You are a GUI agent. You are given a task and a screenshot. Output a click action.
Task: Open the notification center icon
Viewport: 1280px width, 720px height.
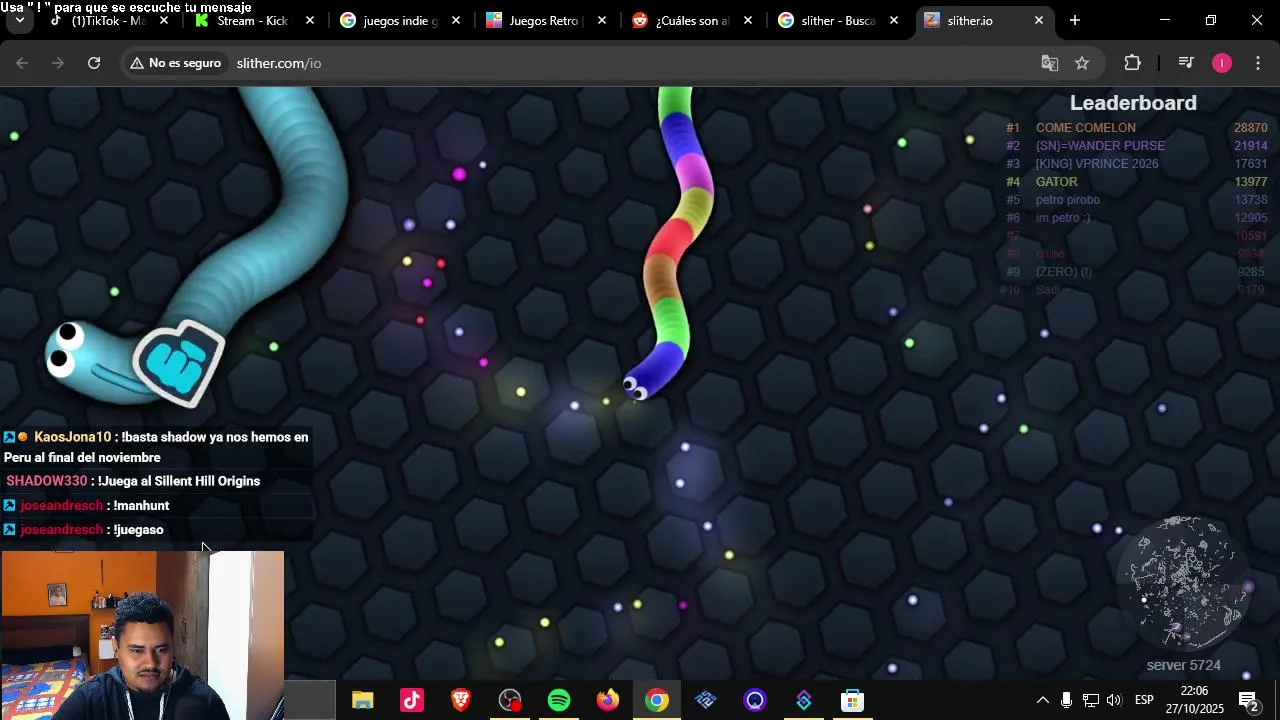coord(1248,700)
